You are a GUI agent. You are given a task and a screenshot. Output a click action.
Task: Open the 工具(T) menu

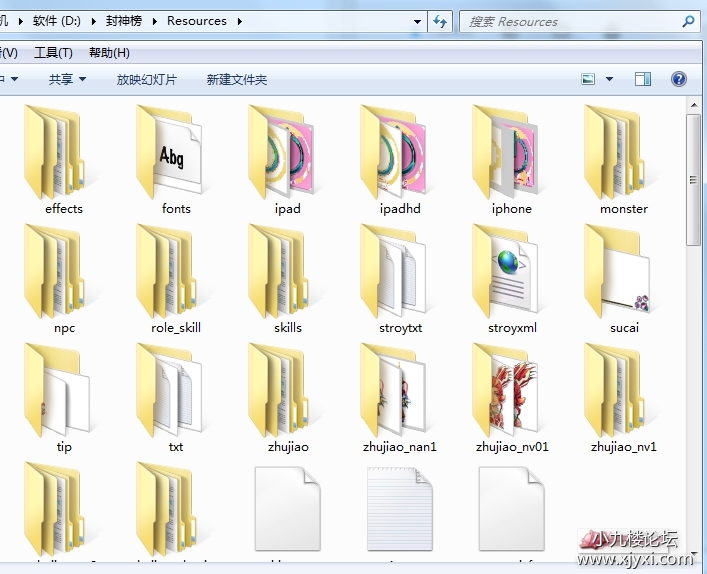(x=53, y=53)
